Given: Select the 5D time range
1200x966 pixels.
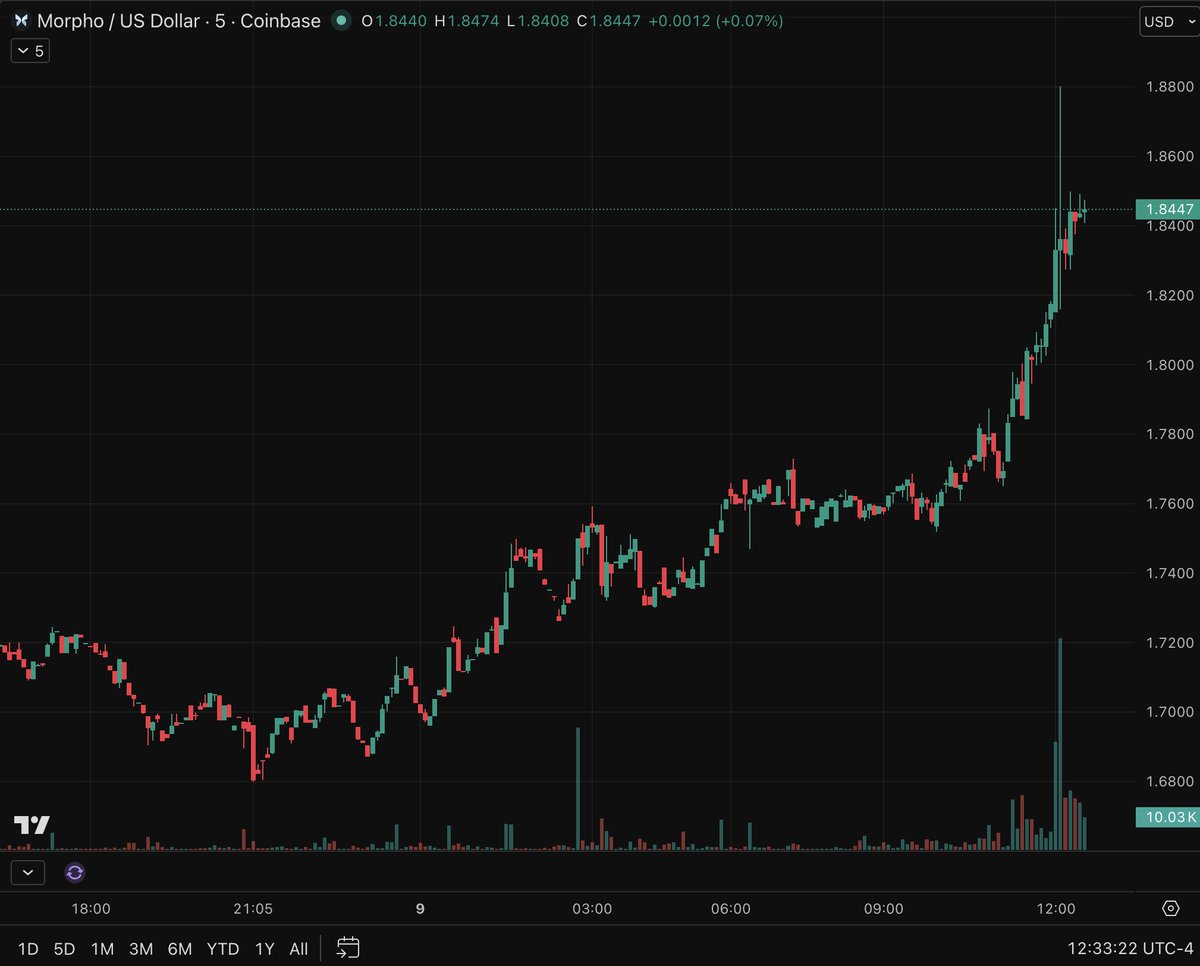Looking at the screenshot, I should point(64,948).
